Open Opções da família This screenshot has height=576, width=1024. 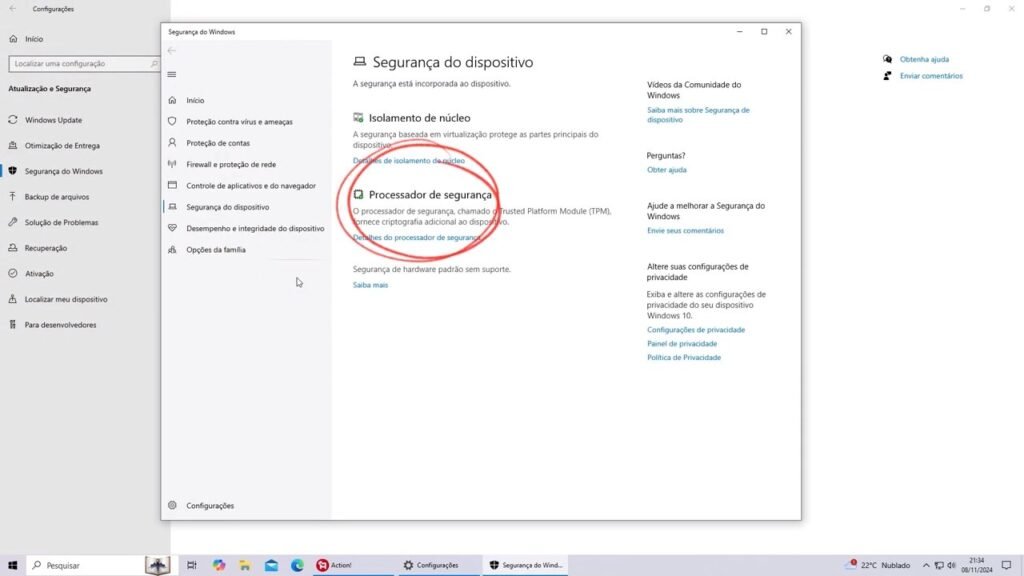(x=216, y=249)
